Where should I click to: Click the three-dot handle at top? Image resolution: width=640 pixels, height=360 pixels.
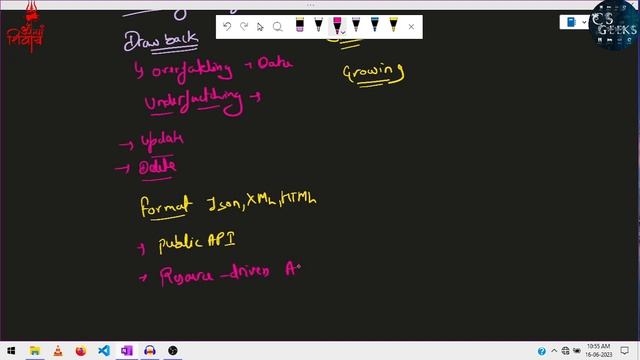click(x=311, y=5)
